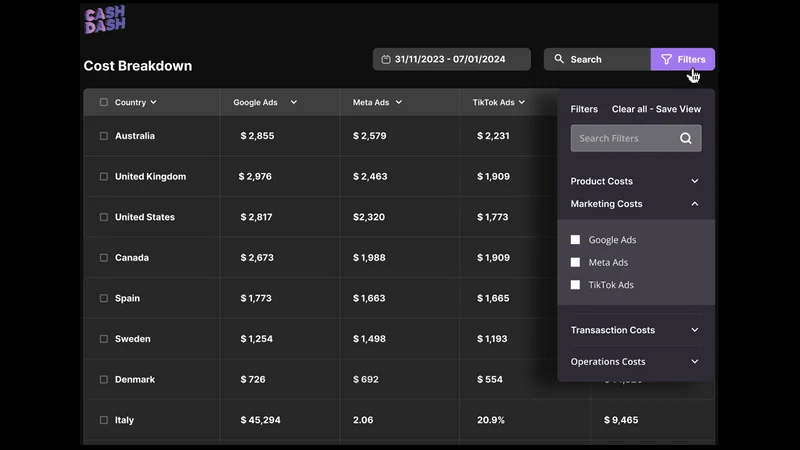Check the United Kingdom row checkbox

pos(104,177)
